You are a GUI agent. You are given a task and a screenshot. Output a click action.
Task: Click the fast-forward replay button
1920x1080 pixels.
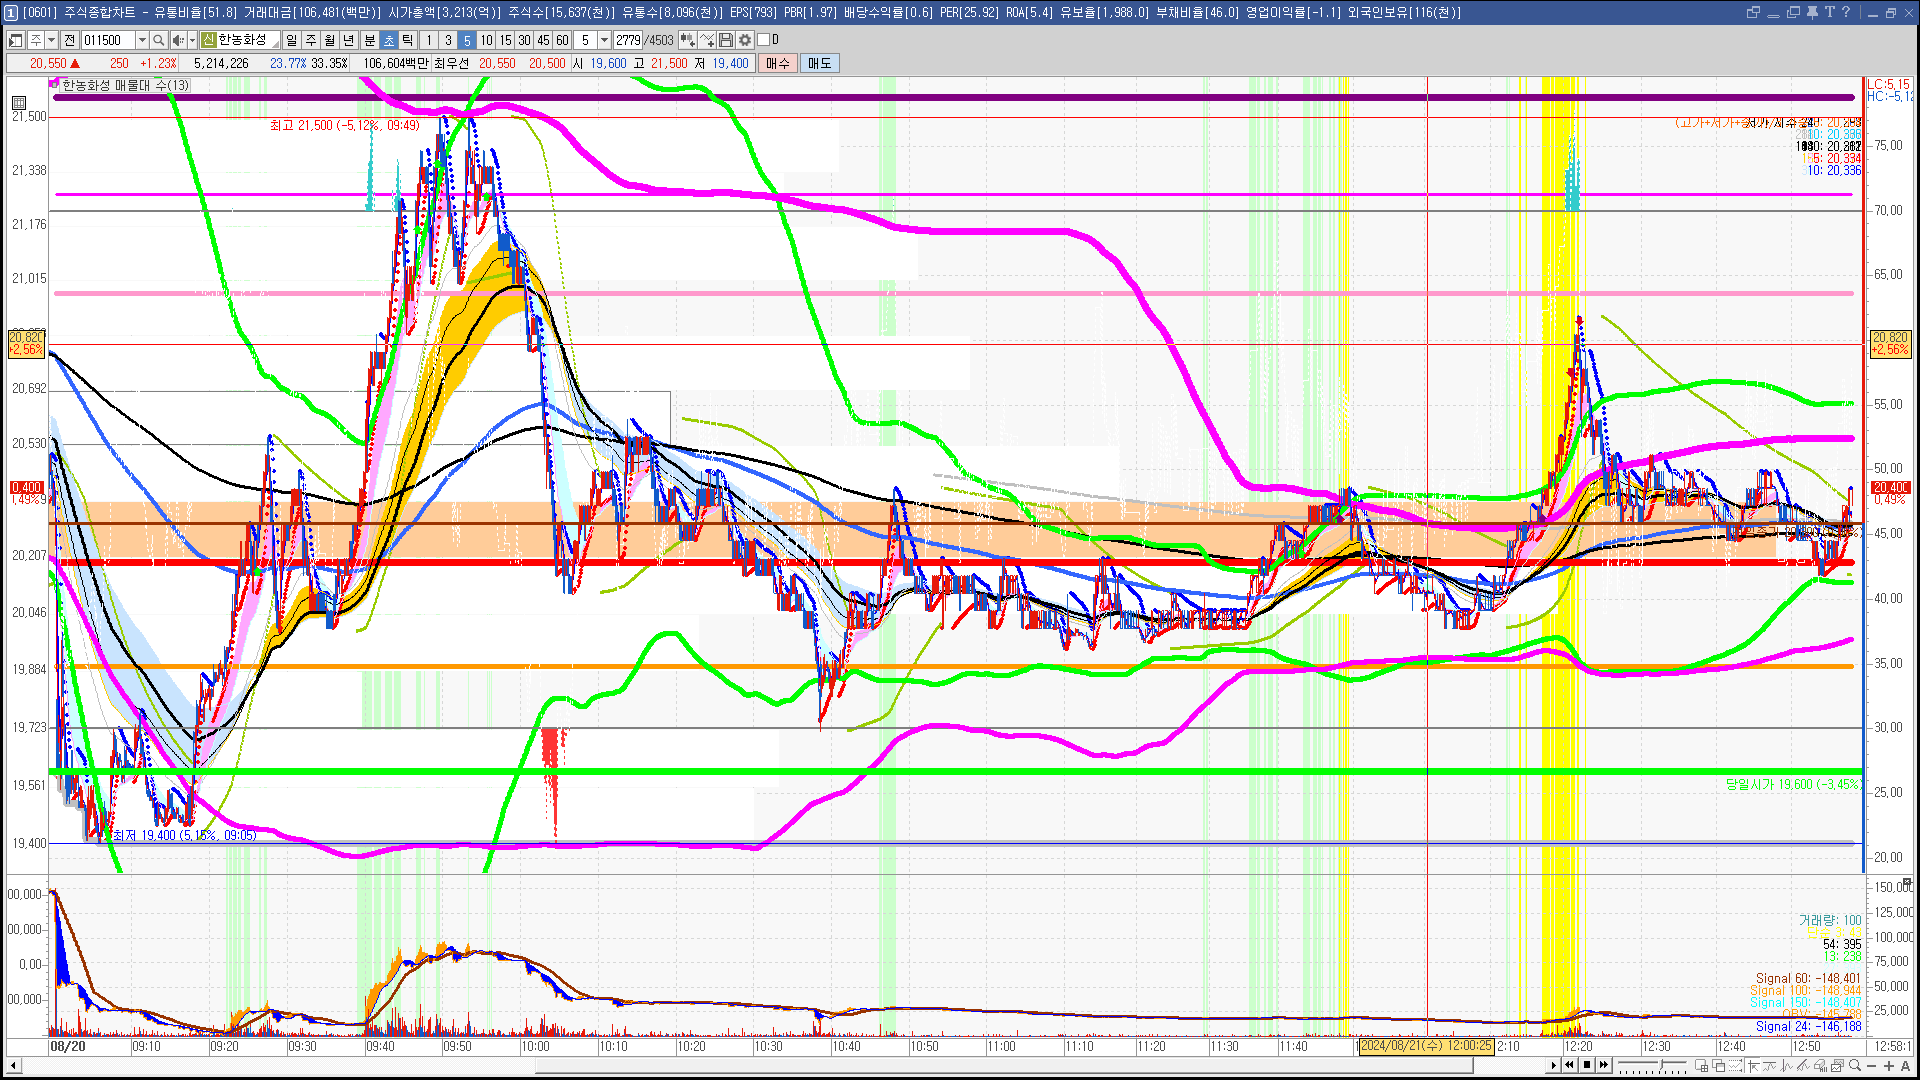(1604, 1065)
